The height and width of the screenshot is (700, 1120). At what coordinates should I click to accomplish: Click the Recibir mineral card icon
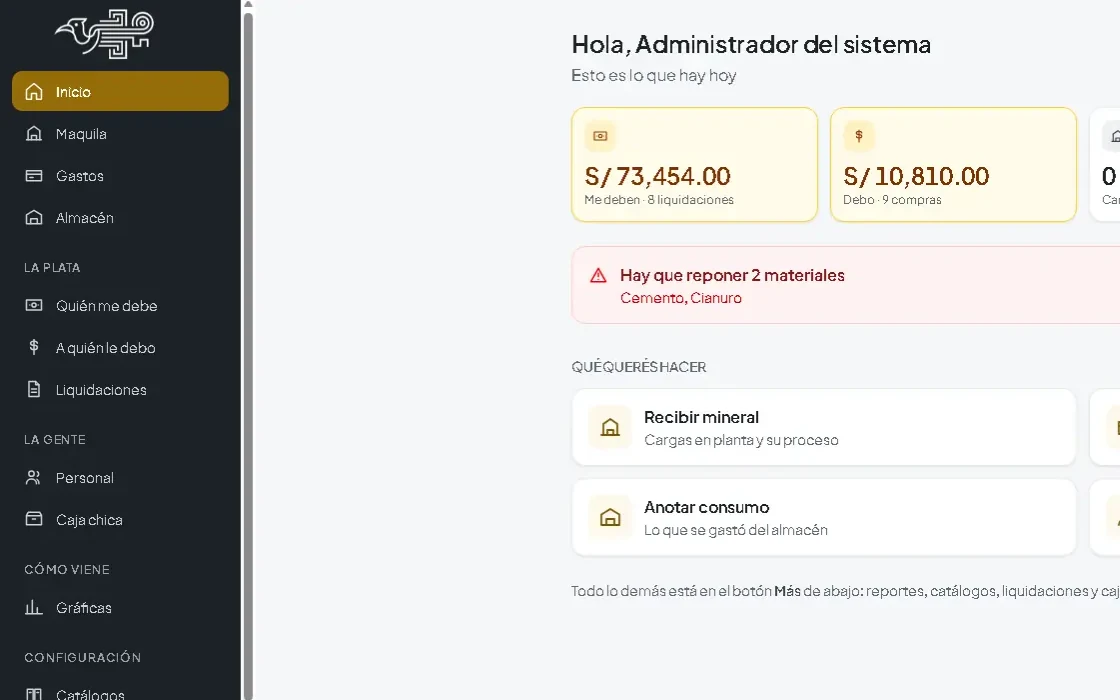610,427
